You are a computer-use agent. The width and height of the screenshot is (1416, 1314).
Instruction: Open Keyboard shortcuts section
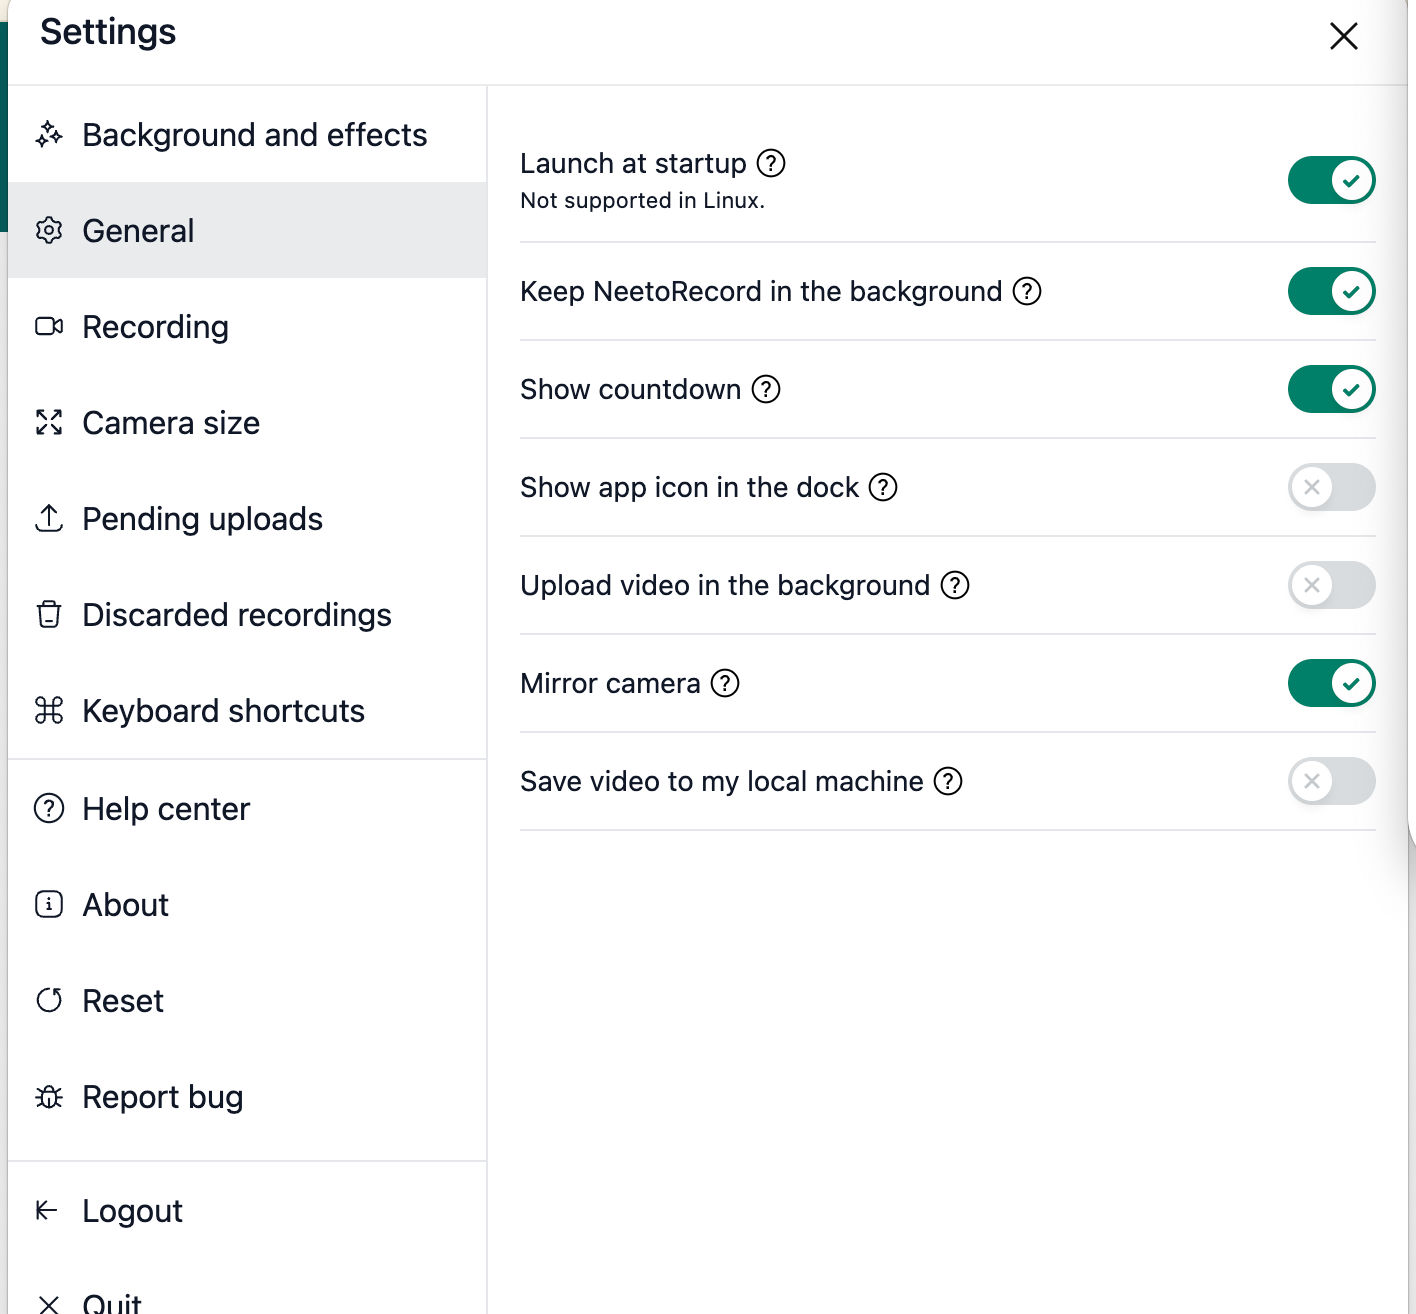tap(223, 711)
